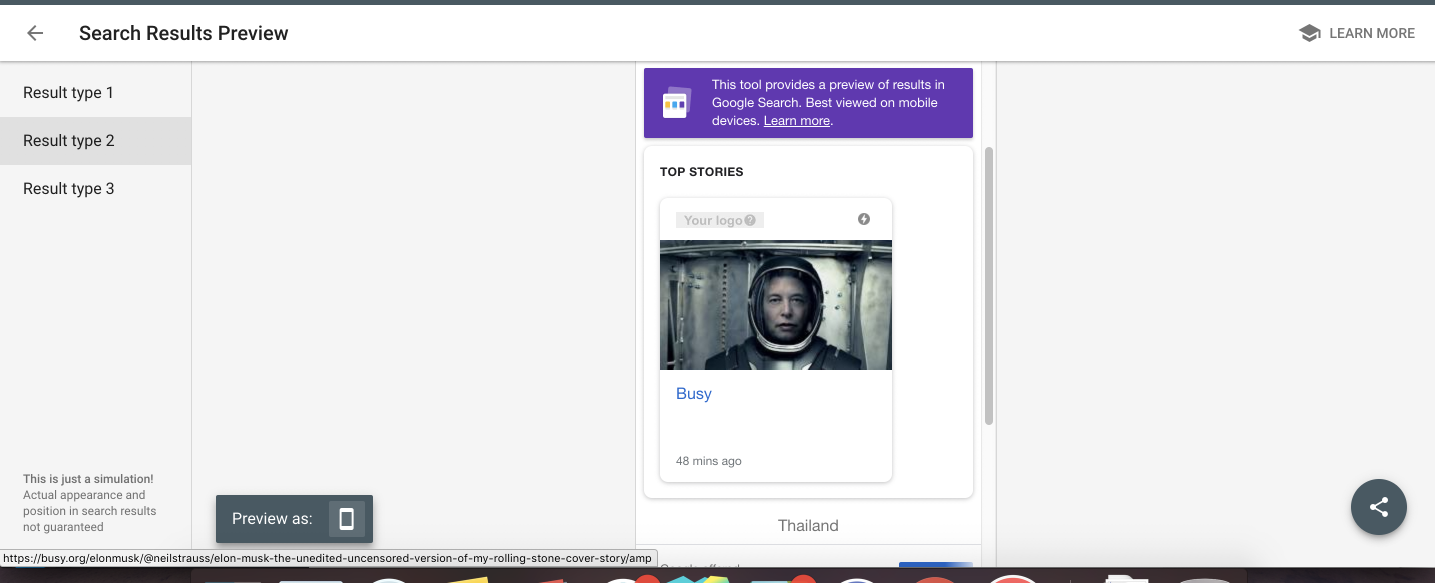The height and width of the screenshot is (583, 1435).
Task: Click the Search Results Preview title
Action: click(184, 33)
